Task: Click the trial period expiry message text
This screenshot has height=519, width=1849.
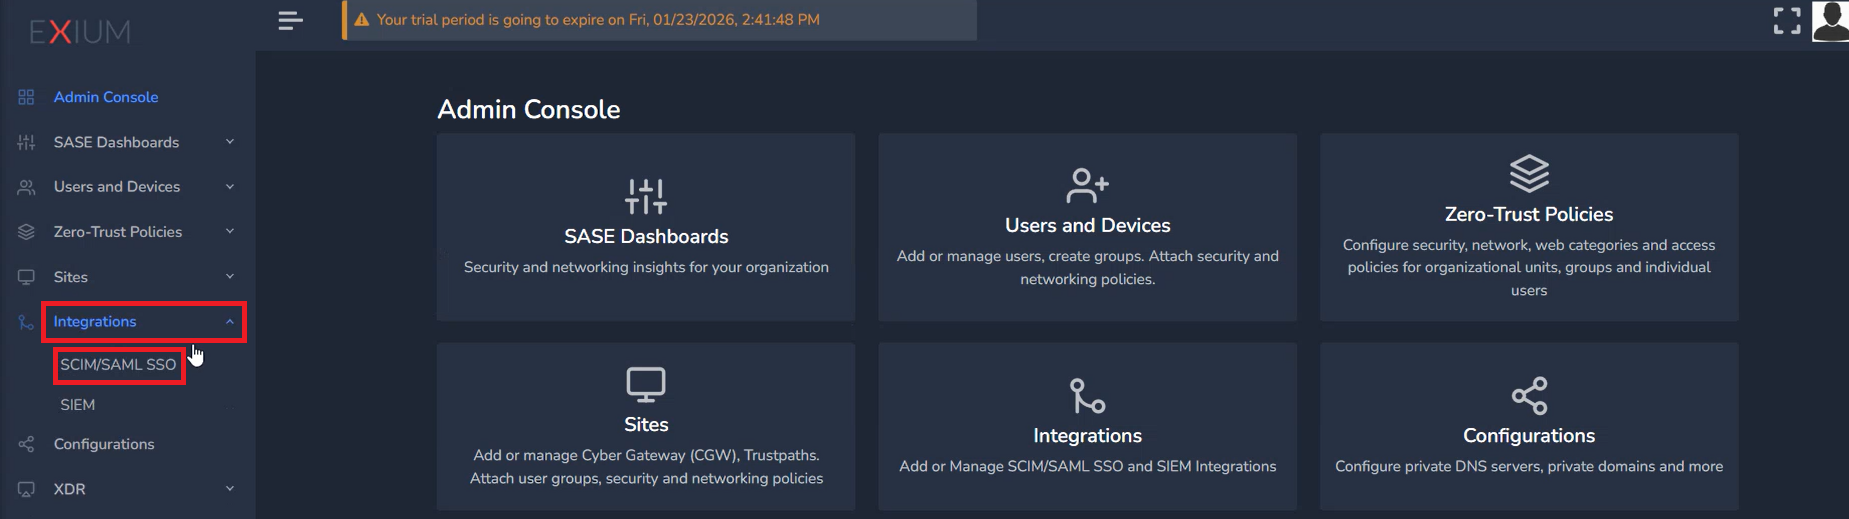Action: (x=598, y=20)
